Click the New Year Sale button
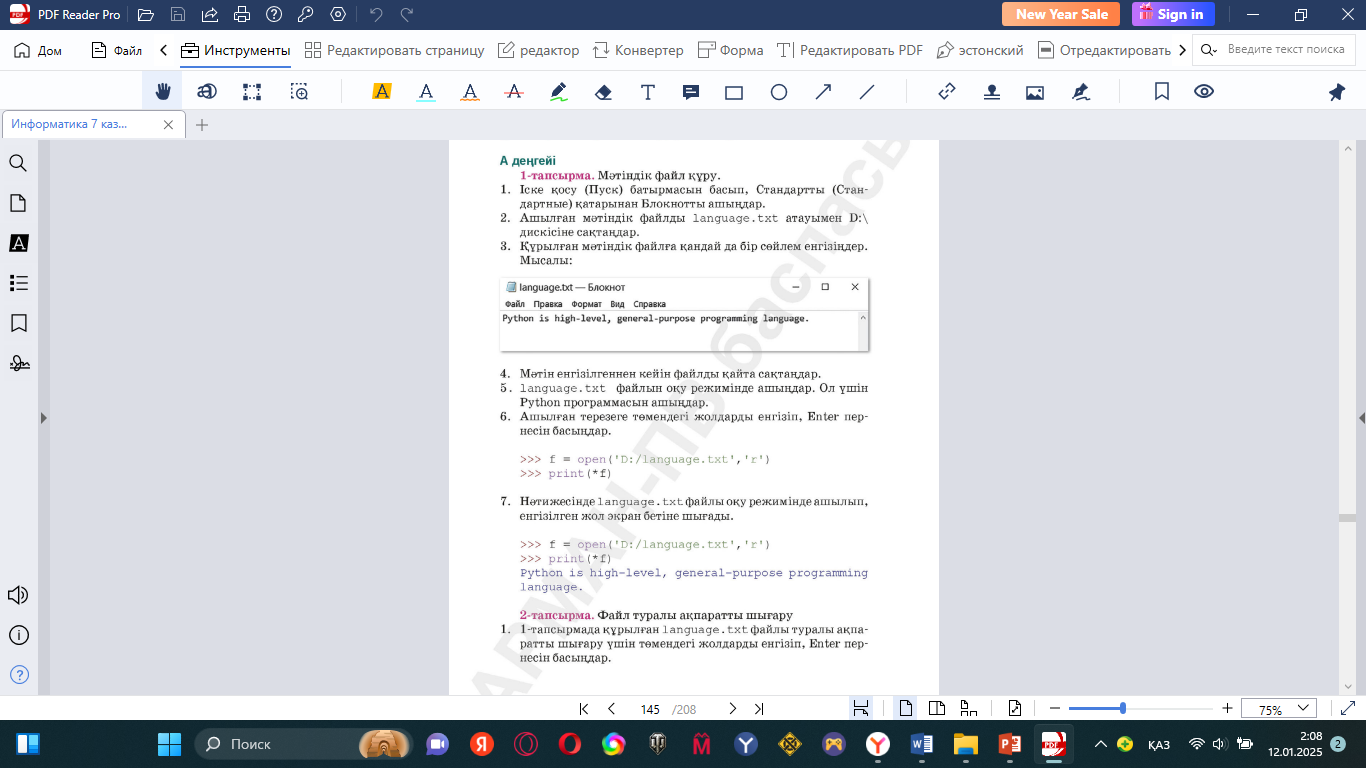The width and height of the screenshot is (1366, 768). [1061, 14]
